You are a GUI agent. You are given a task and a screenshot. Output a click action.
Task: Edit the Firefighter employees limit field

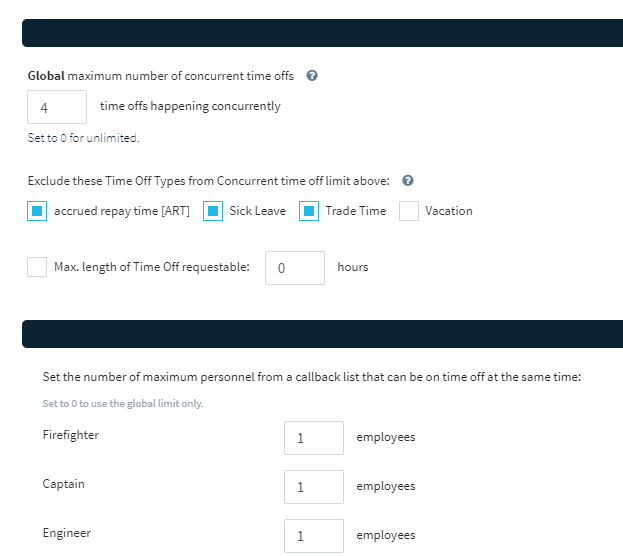tap(314, 438)
